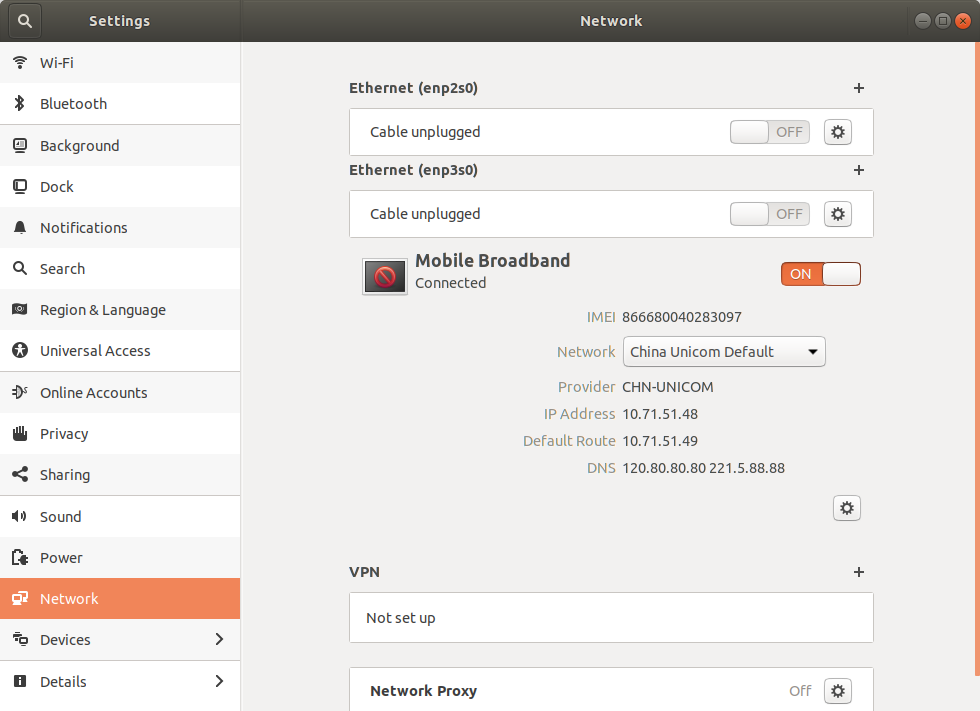Screen dimensions: 980x711
Task: Add a connection to Ethernet enp2s0
Action: pyautogui.click(x=859, y=88)
